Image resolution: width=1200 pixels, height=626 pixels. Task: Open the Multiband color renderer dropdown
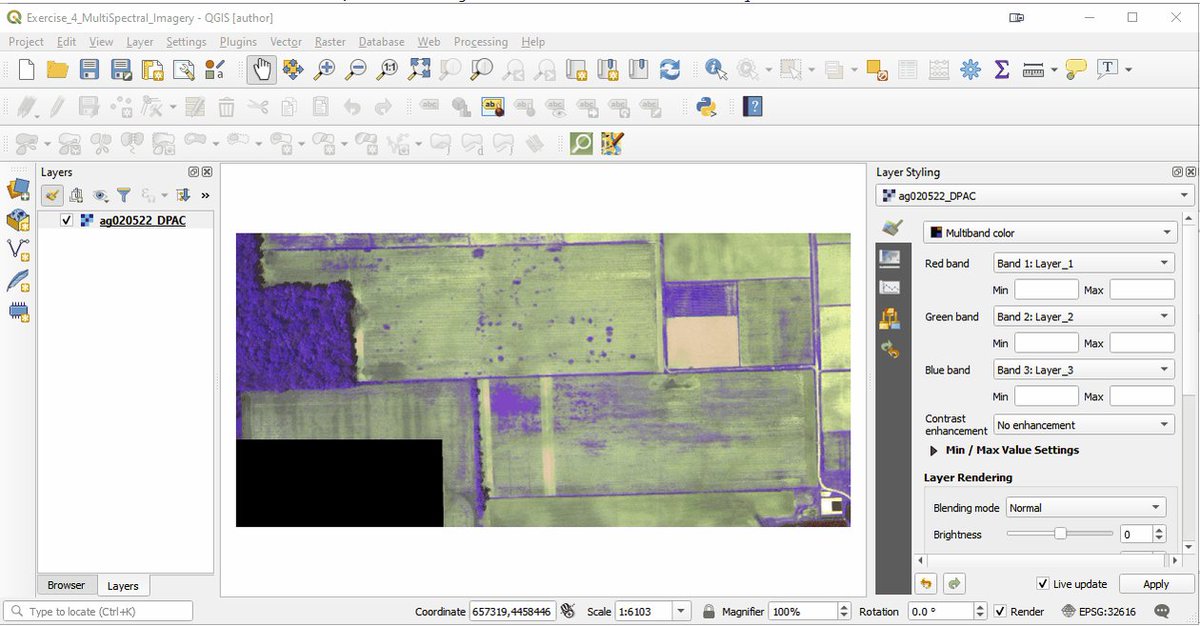[1049, 232]
